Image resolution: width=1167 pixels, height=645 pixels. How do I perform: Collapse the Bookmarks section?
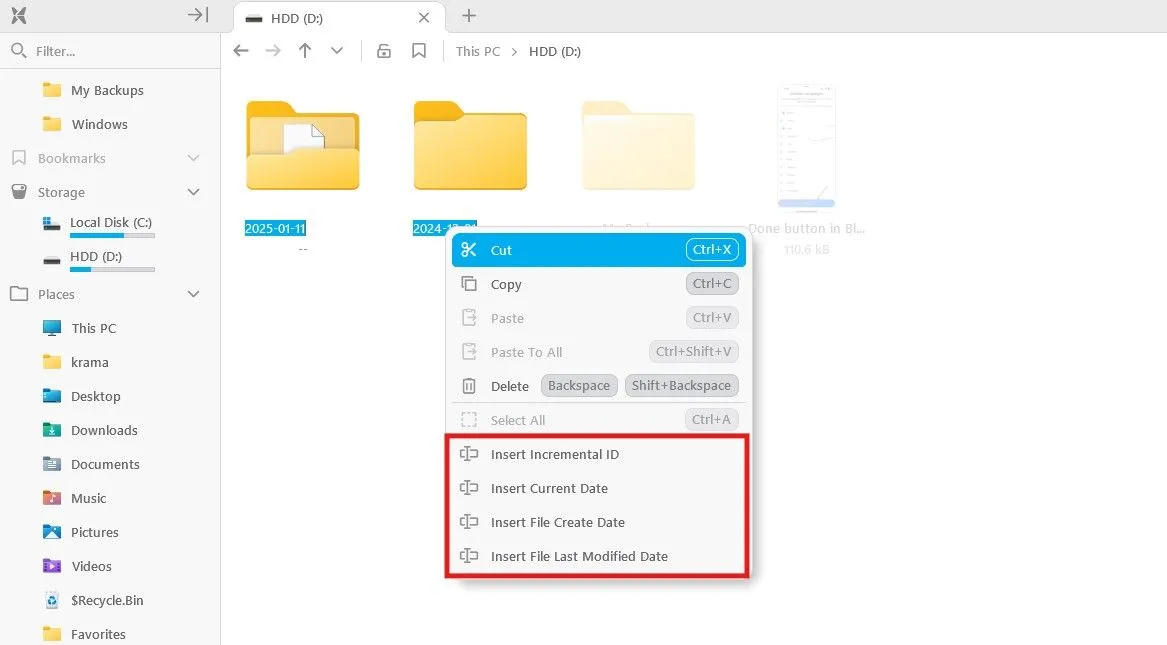(194, 158)
